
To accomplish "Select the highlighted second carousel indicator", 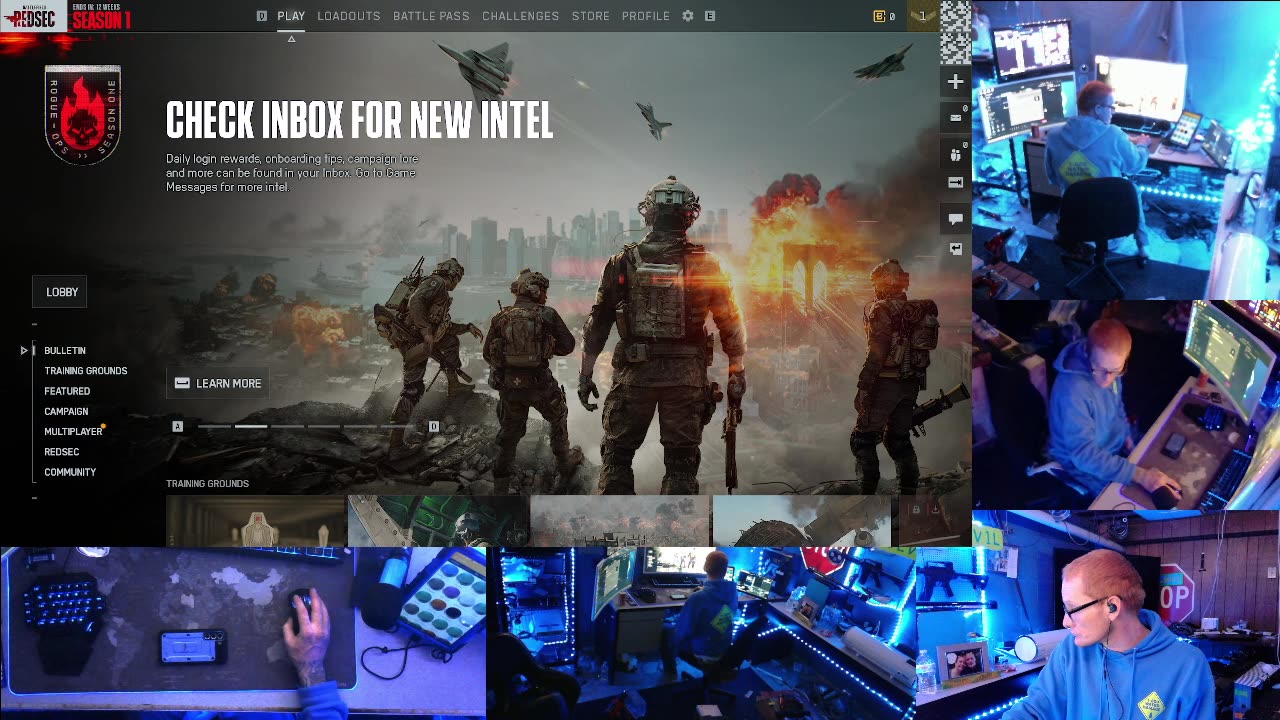I will [251, 427].
